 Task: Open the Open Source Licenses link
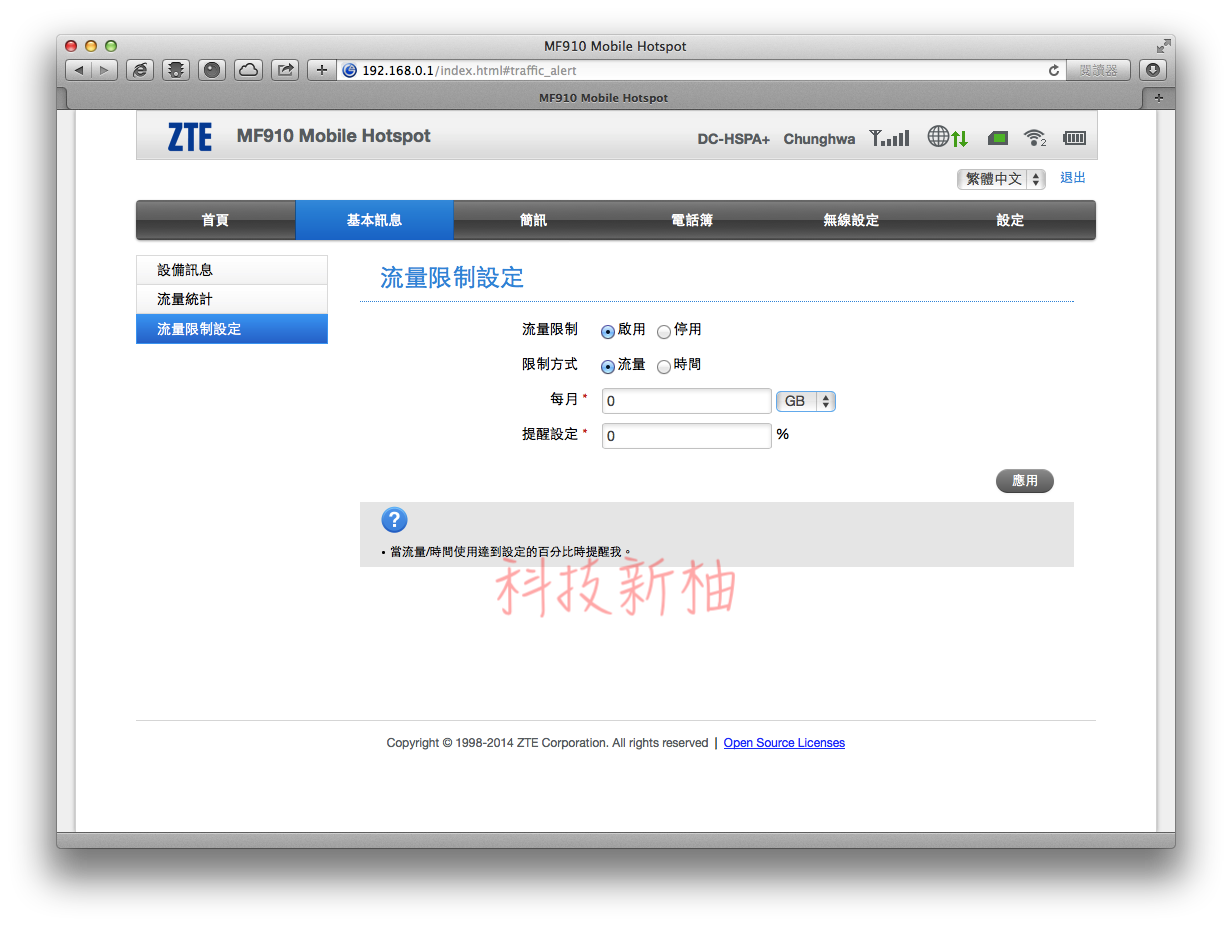point(784,743)
